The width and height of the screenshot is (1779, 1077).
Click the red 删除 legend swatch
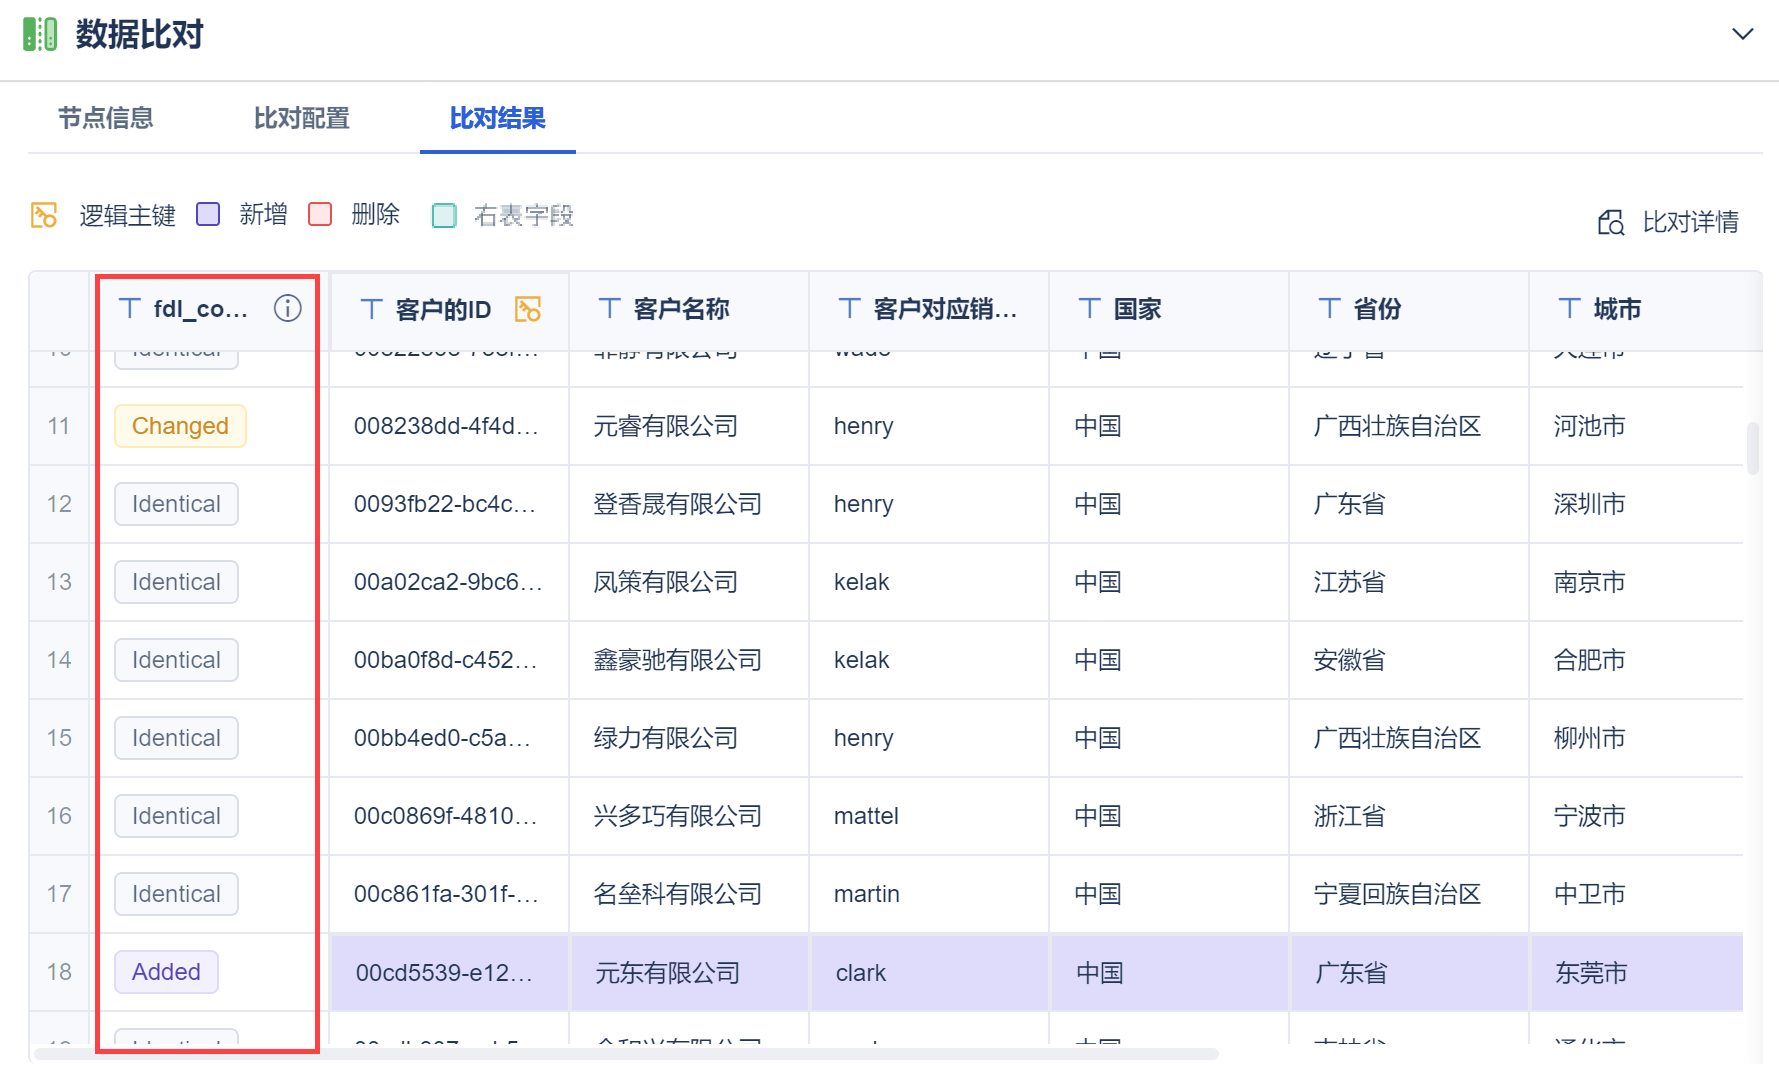click(x=320, y=215)
